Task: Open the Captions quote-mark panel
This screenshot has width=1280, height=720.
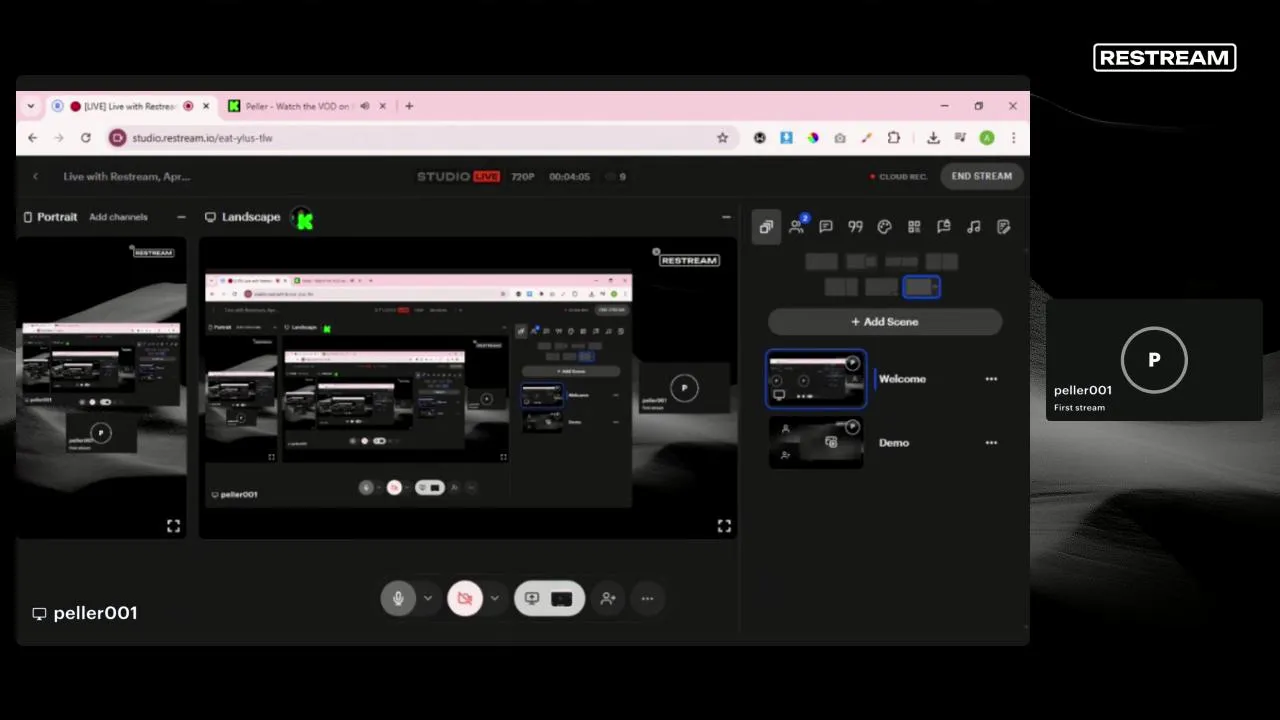Action: click(855, 227)
